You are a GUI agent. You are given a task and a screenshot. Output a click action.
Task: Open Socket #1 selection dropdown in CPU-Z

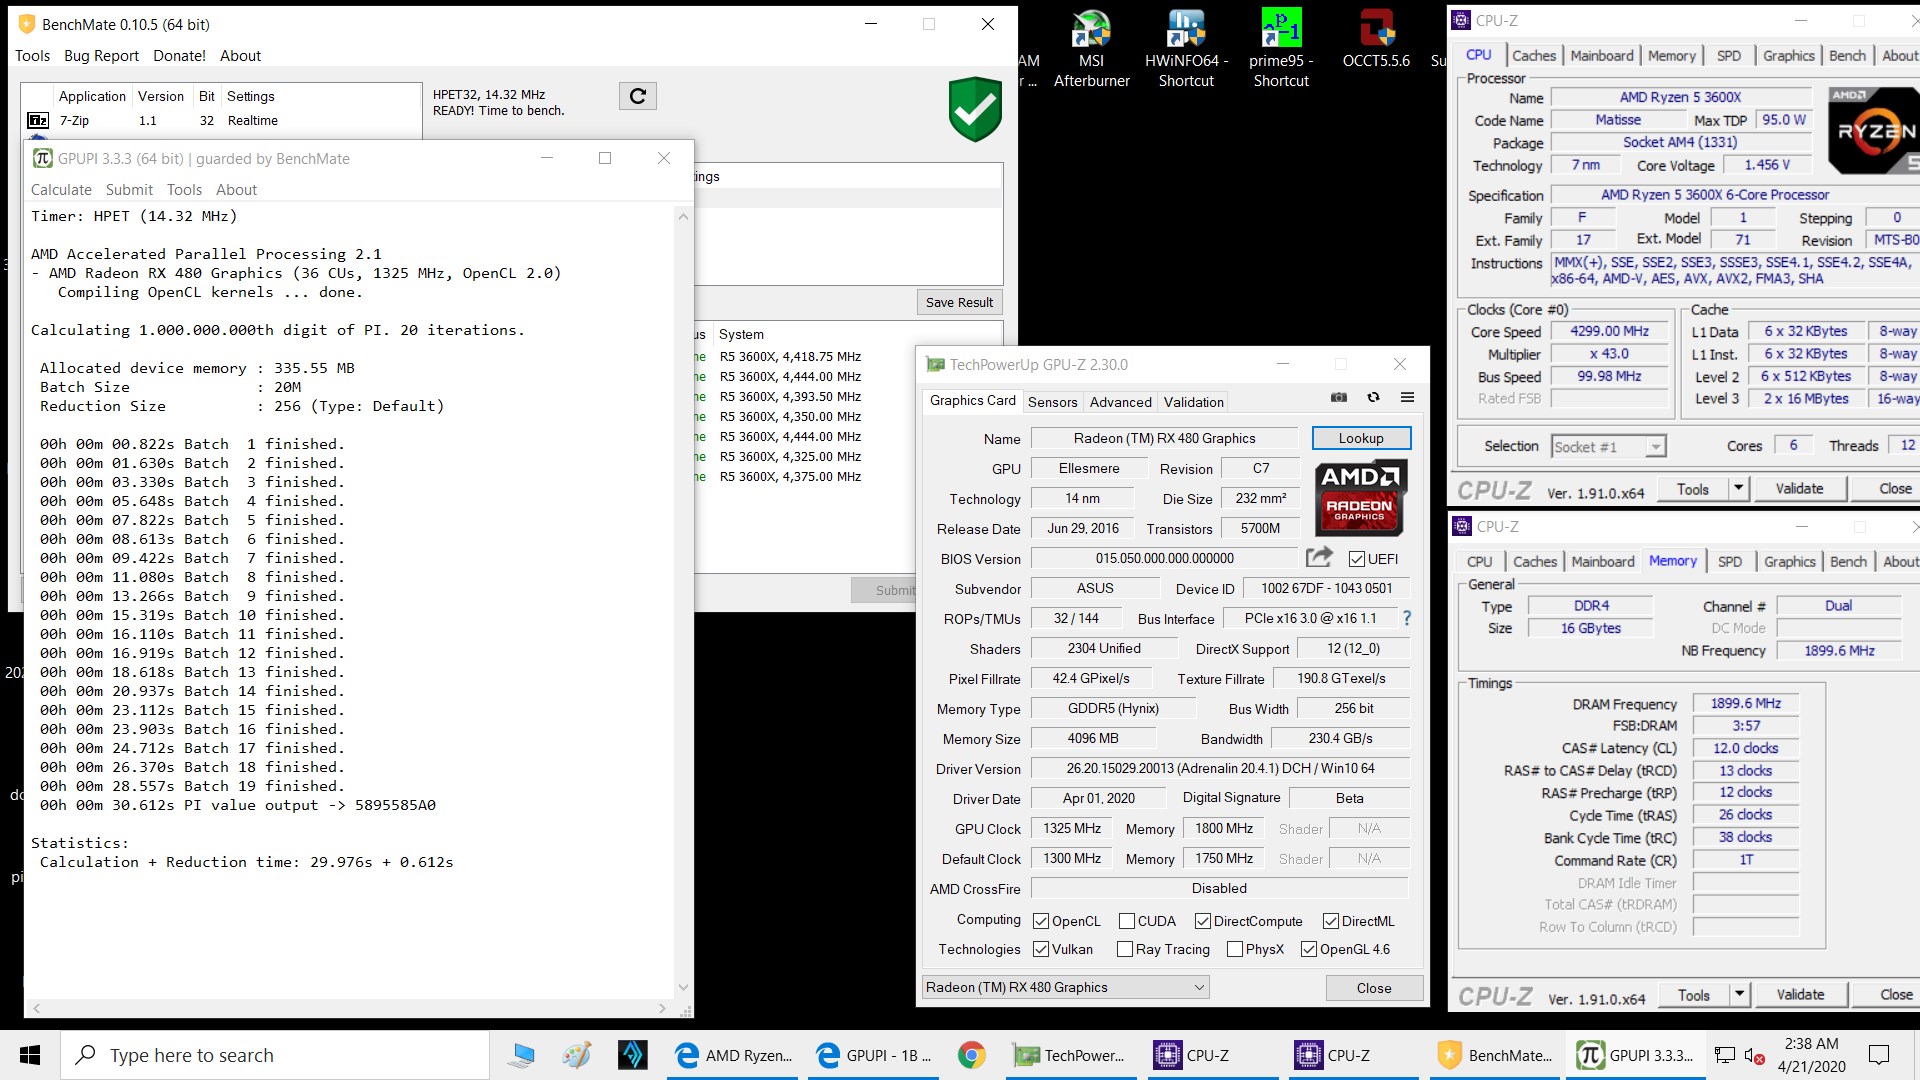click(x=1609, y=447)
